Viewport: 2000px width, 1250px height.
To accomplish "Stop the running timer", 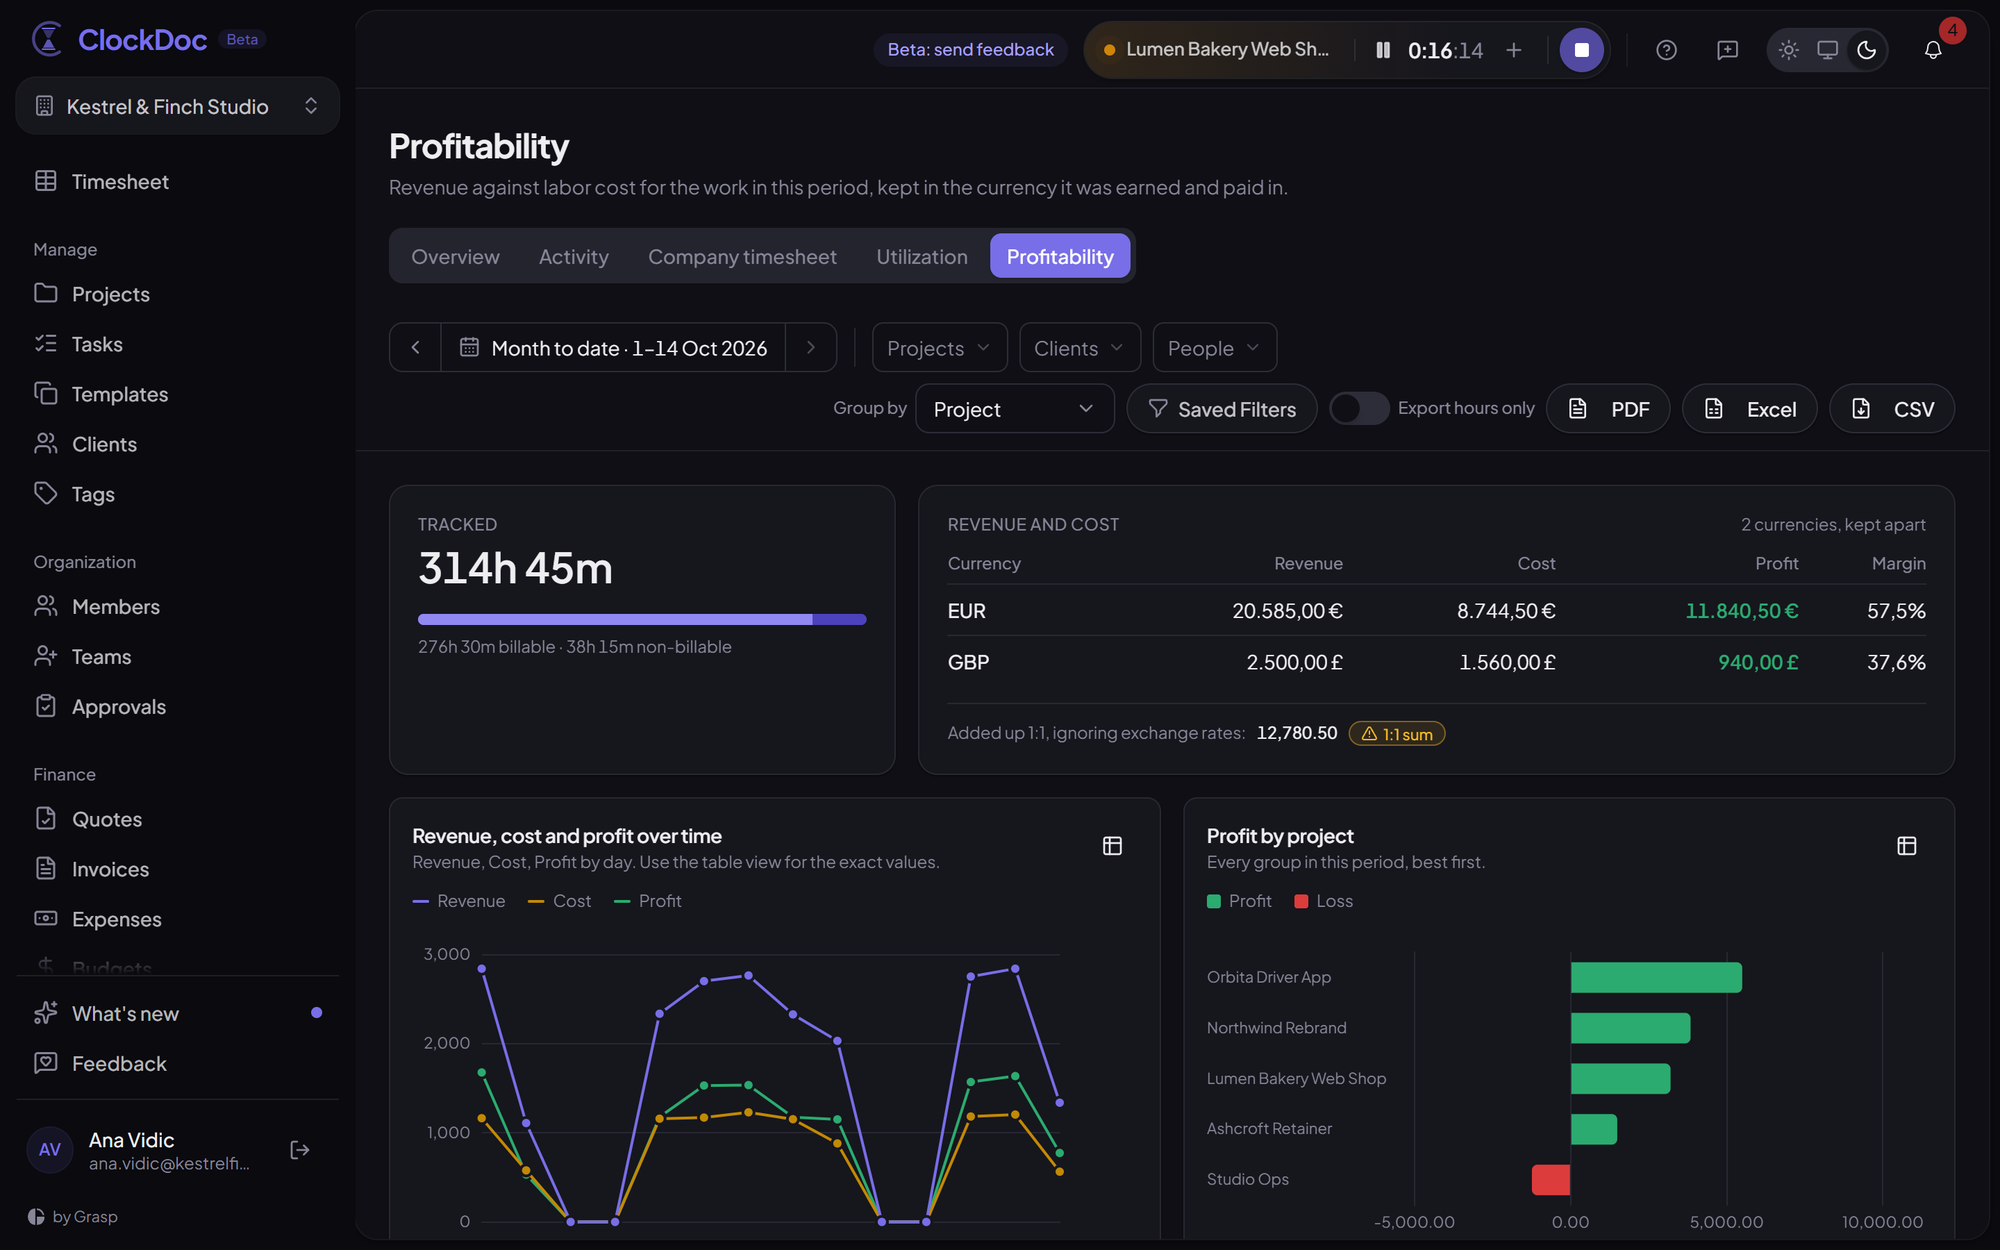I will click(x=1581, y=50).
